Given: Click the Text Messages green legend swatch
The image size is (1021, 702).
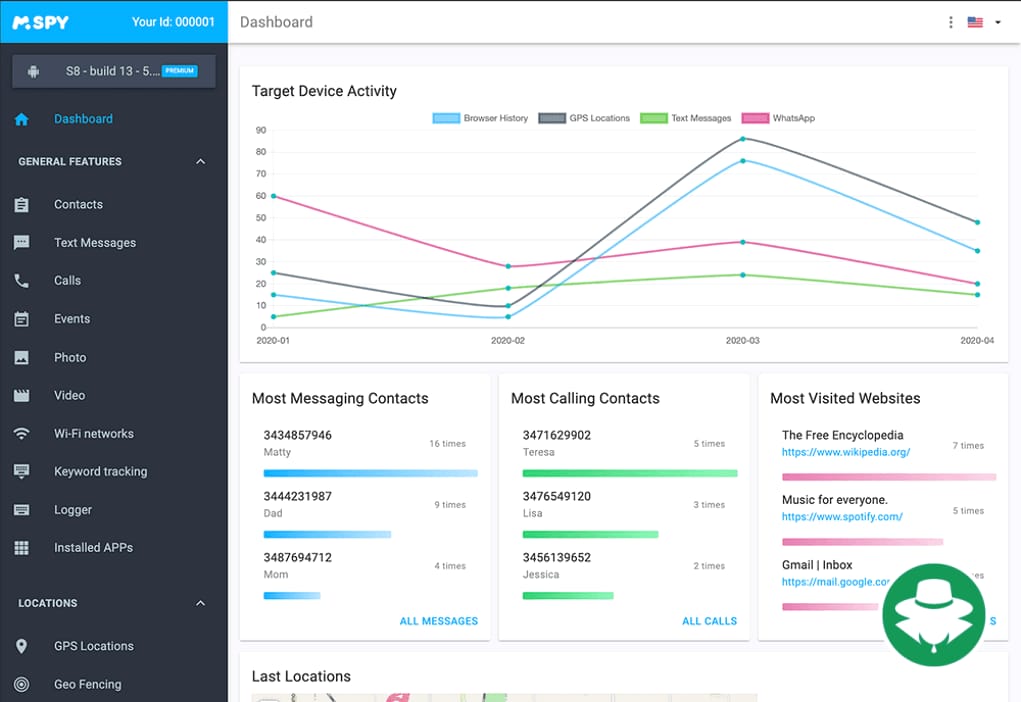Looking at the screenshot, I should pyautogui.click(x=653, y=118).
